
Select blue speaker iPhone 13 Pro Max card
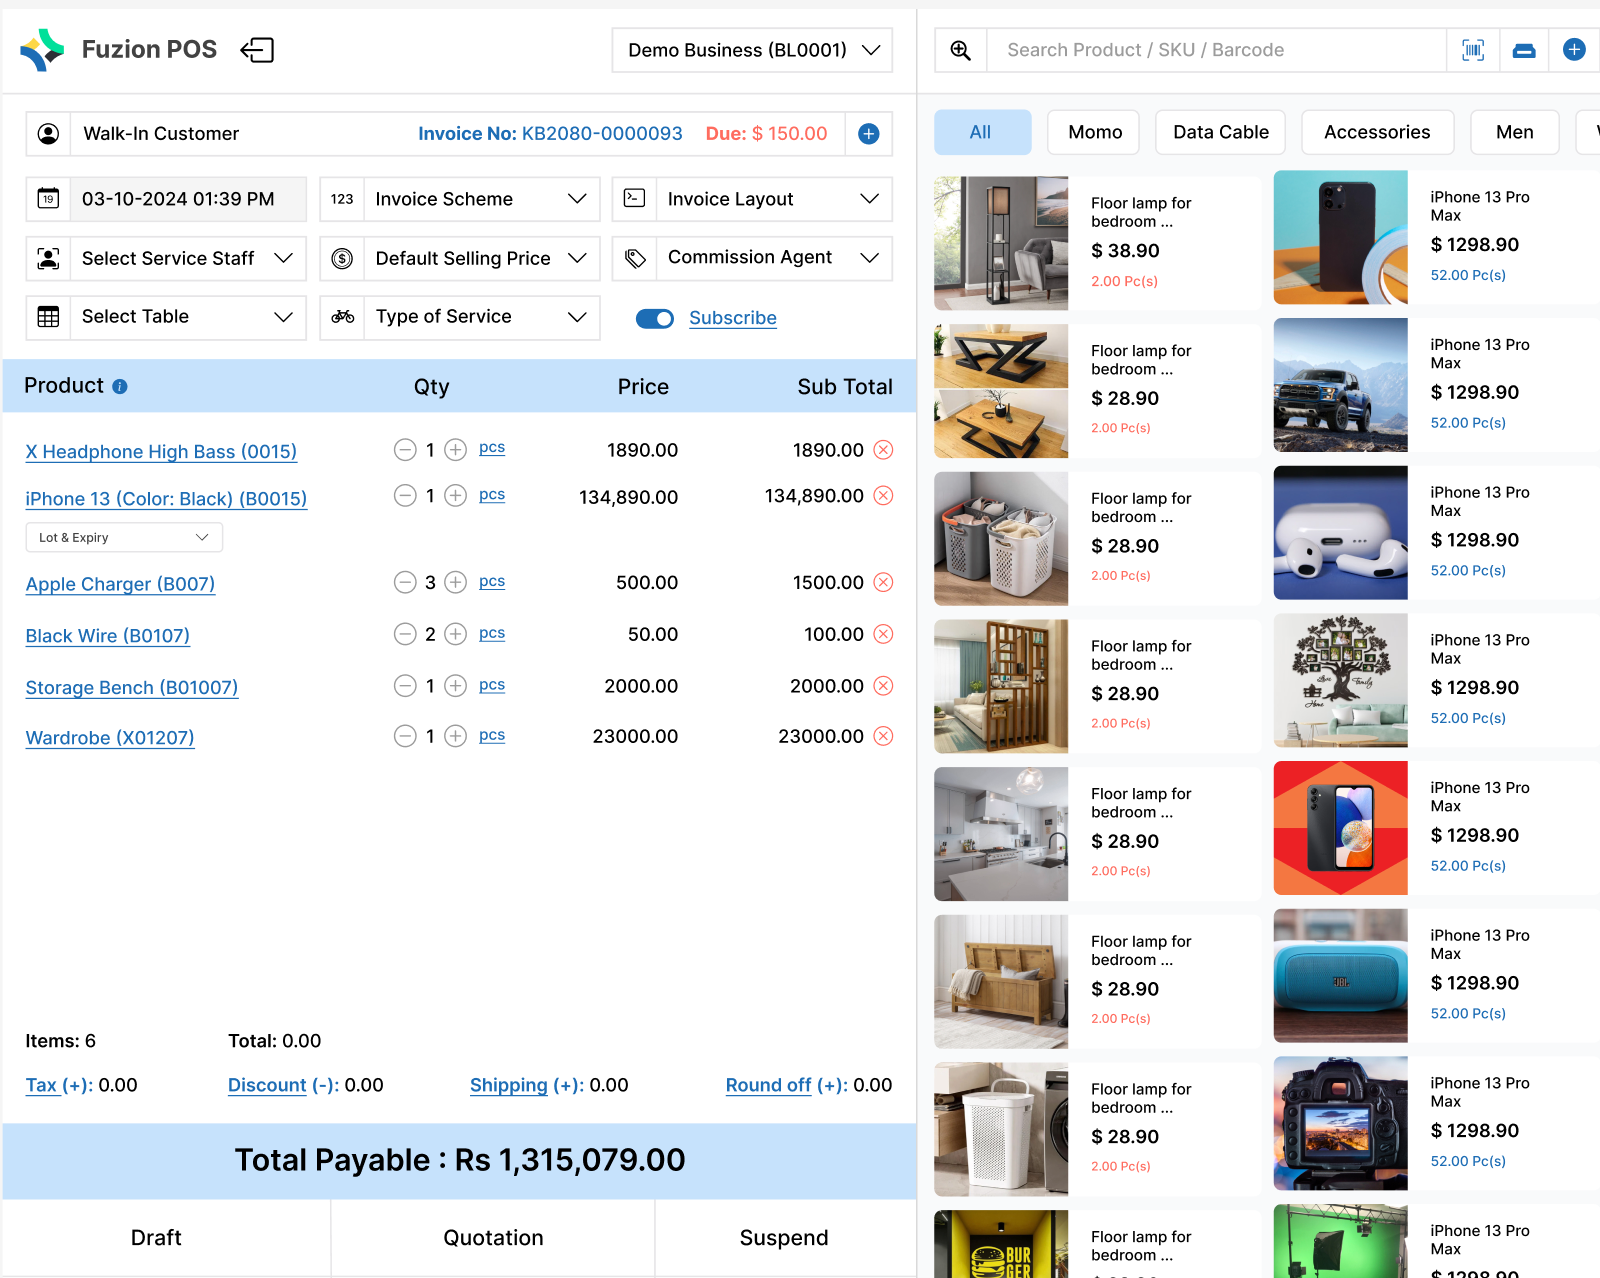(1437, 976)
